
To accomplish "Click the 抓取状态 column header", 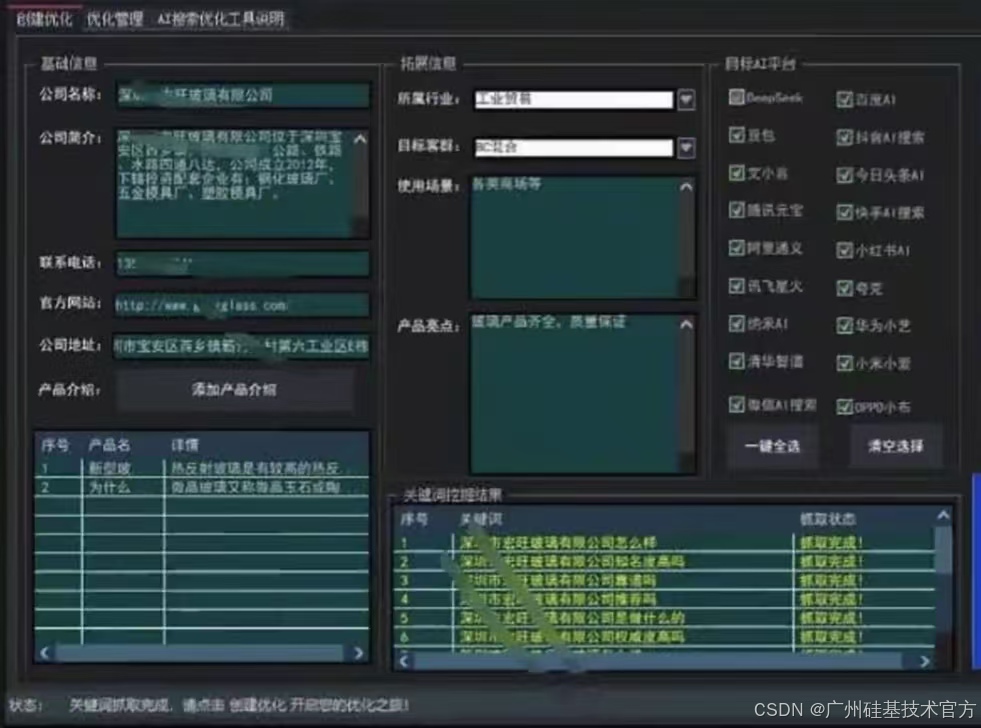I will (x=827, y=519).
